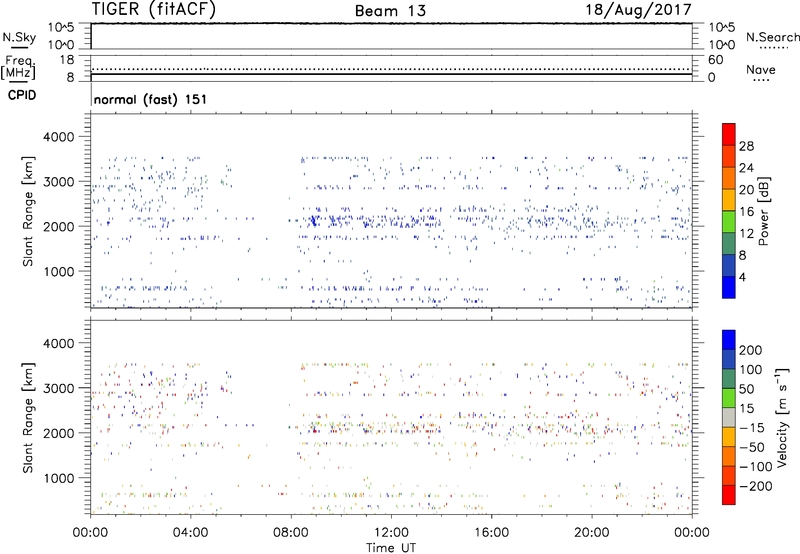Click the −50 tick on Velocity colorbar
Image resolution: width=800 pixels, height=554 pixels.
(x=753, y=447)
